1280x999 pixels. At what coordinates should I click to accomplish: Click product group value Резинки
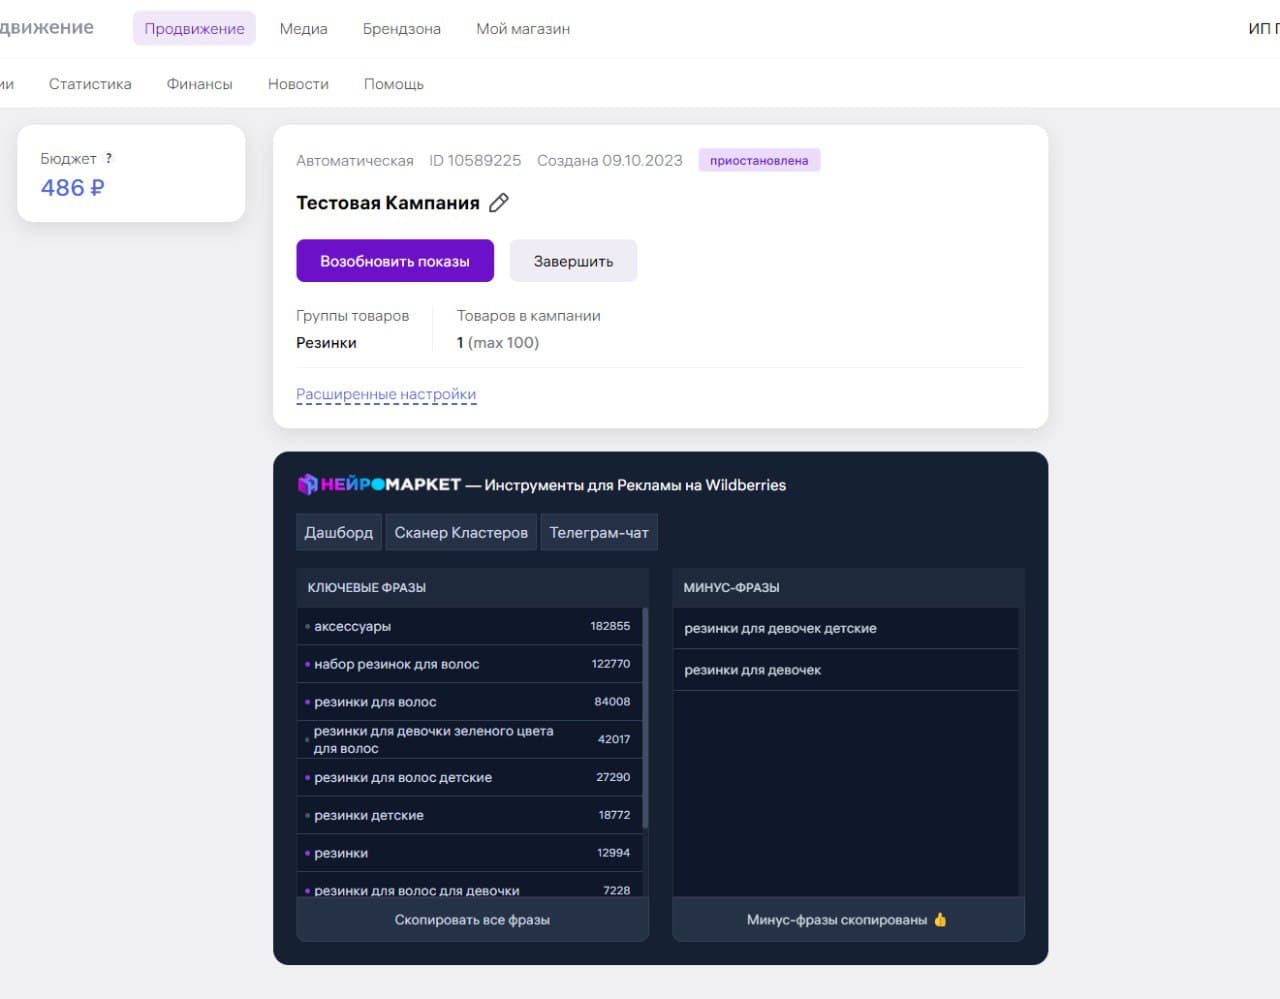click(326, 342)
